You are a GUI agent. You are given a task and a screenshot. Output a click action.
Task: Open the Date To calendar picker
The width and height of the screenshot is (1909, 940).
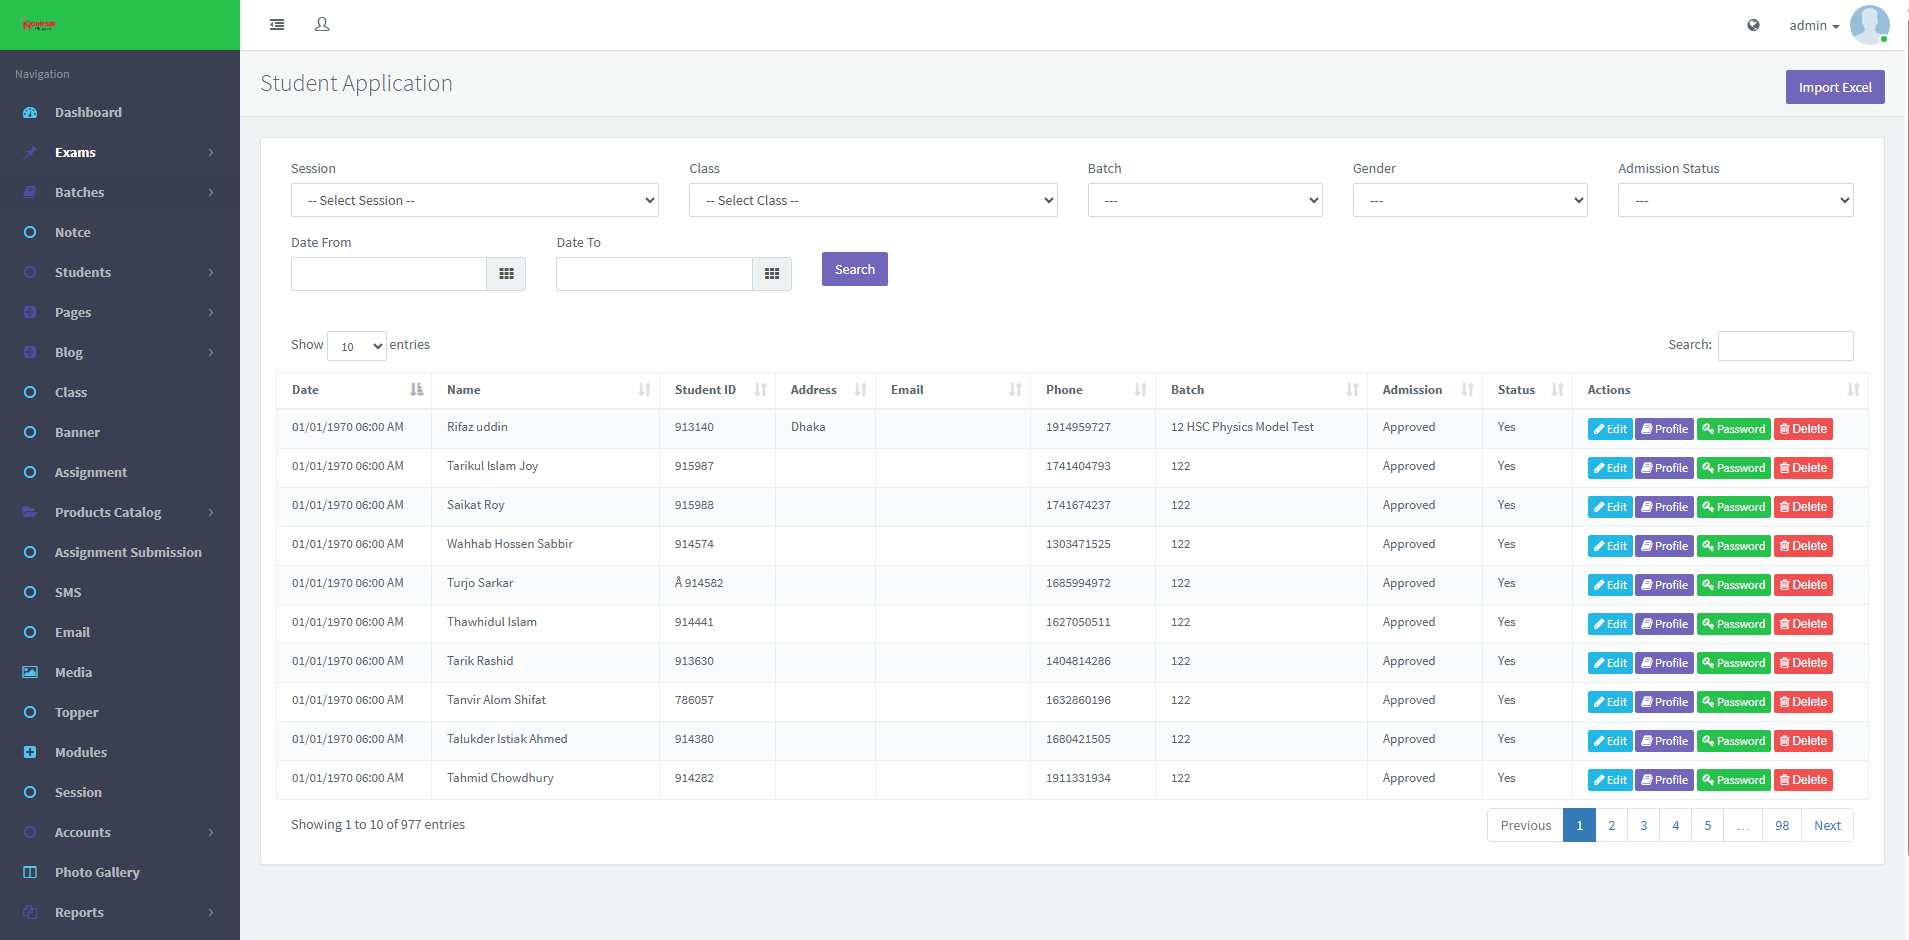(x=771, y=274)
